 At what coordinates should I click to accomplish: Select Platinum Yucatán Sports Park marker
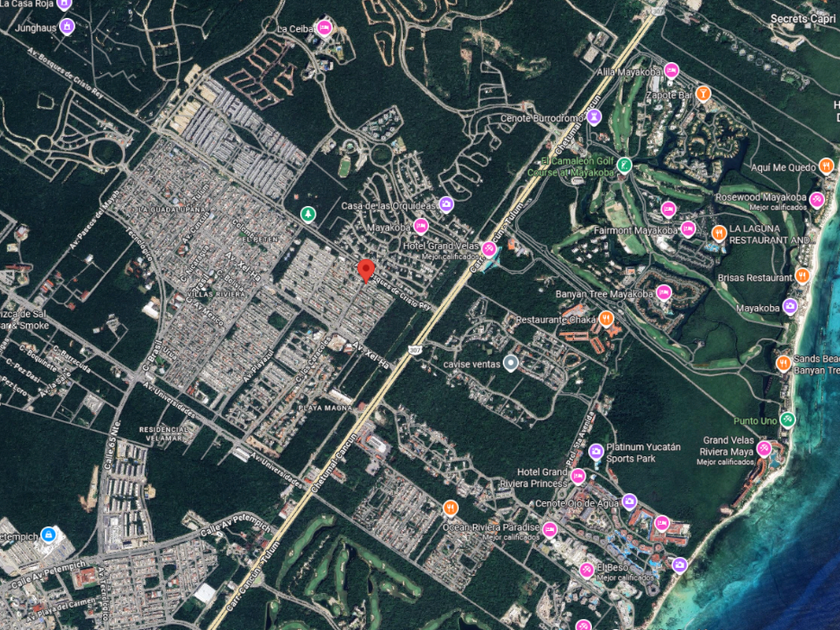click(x=596, y=452)
